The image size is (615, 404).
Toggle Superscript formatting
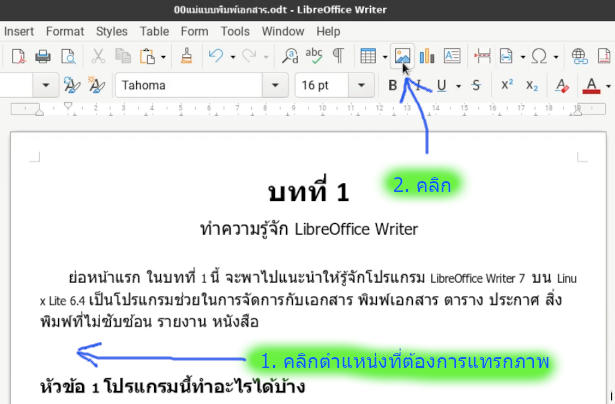pos(507,85)
